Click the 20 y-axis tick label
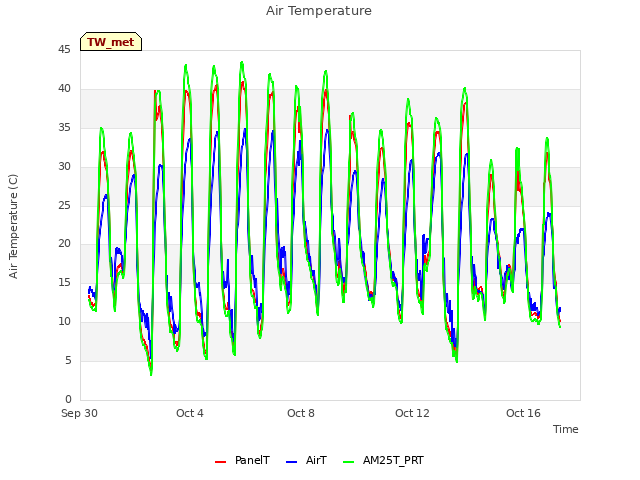The image size is (640, 480). click(64, 244)
